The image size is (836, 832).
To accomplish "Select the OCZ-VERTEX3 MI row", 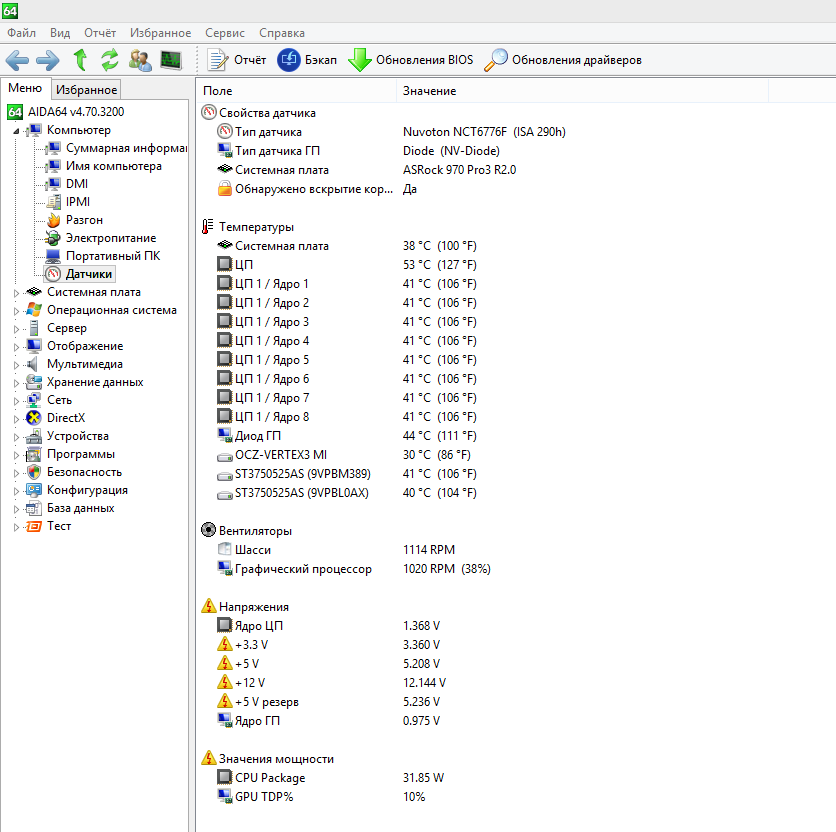I will coord(344,455).
